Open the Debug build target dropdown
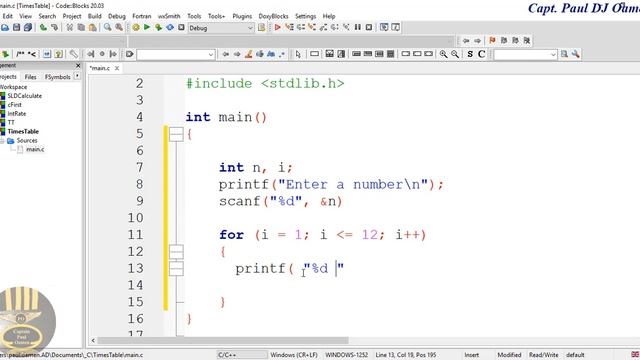This screenshot has height=360, width=640. (221, 28)
